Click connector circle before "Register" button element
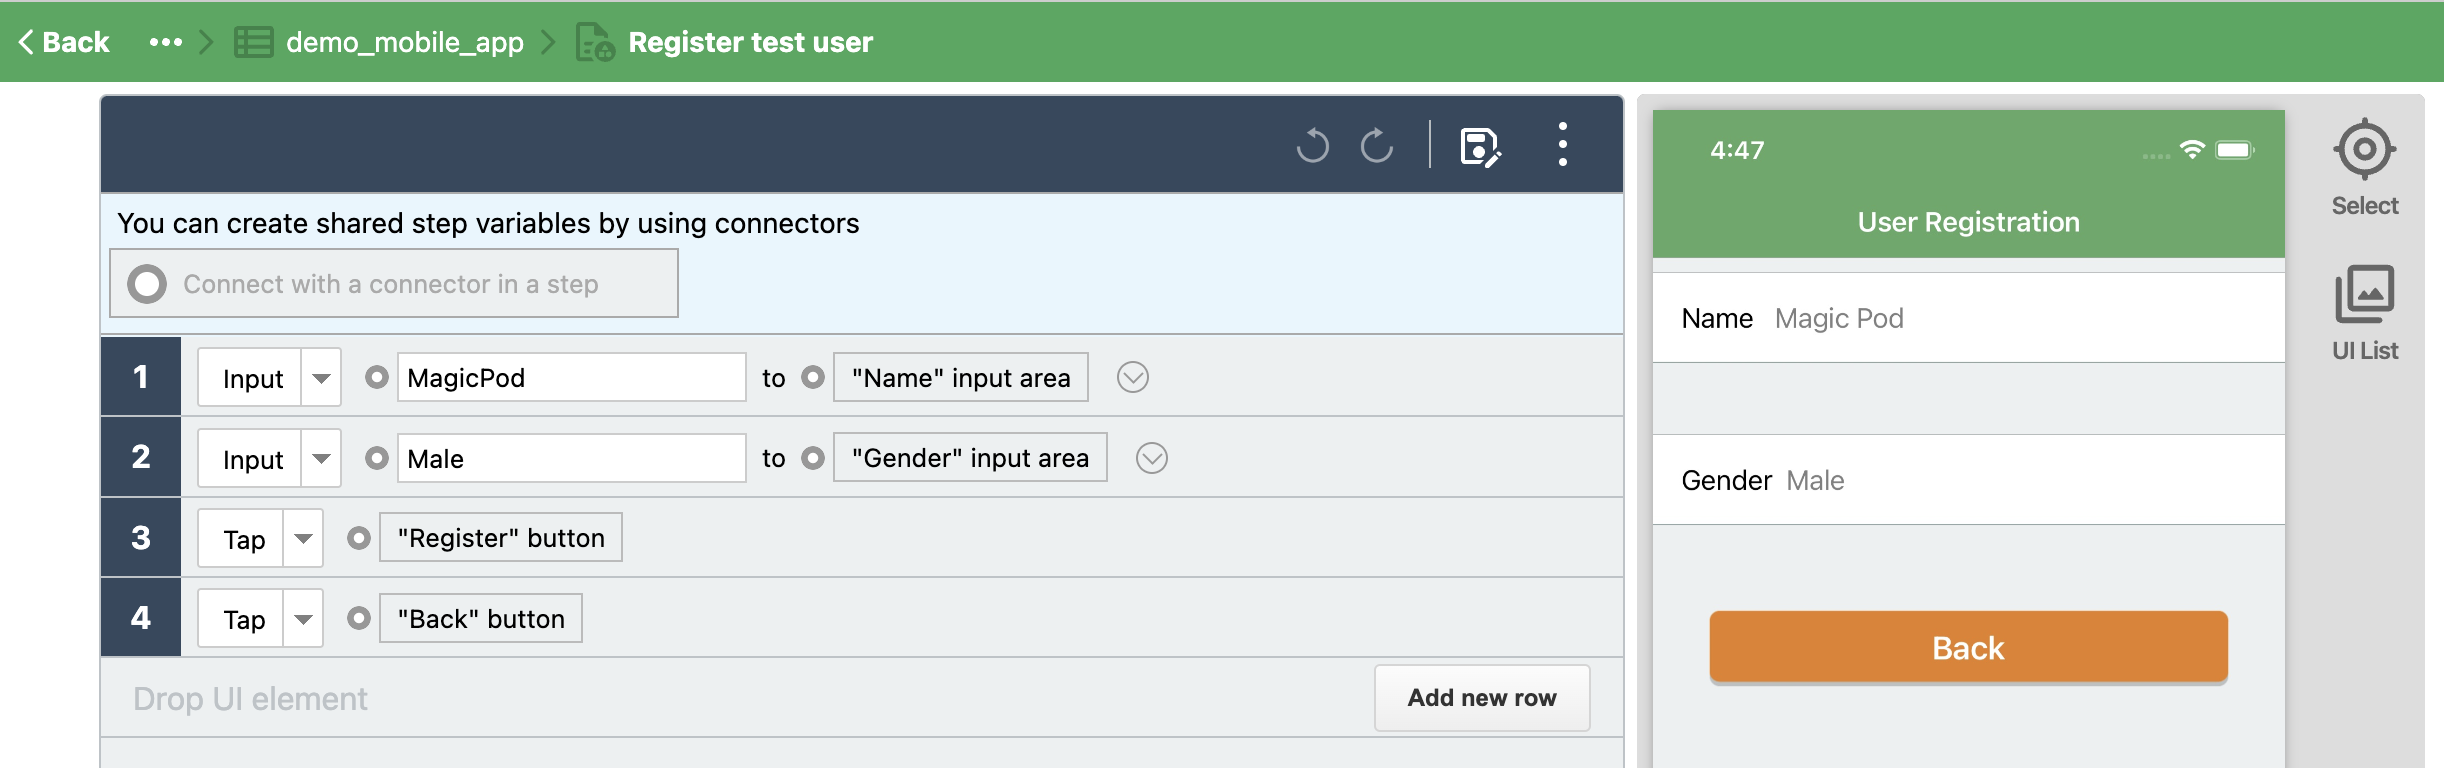Image resolution: width=2444 pixels, height=768 pixels. pyautogui.click(x=359, y=538)
